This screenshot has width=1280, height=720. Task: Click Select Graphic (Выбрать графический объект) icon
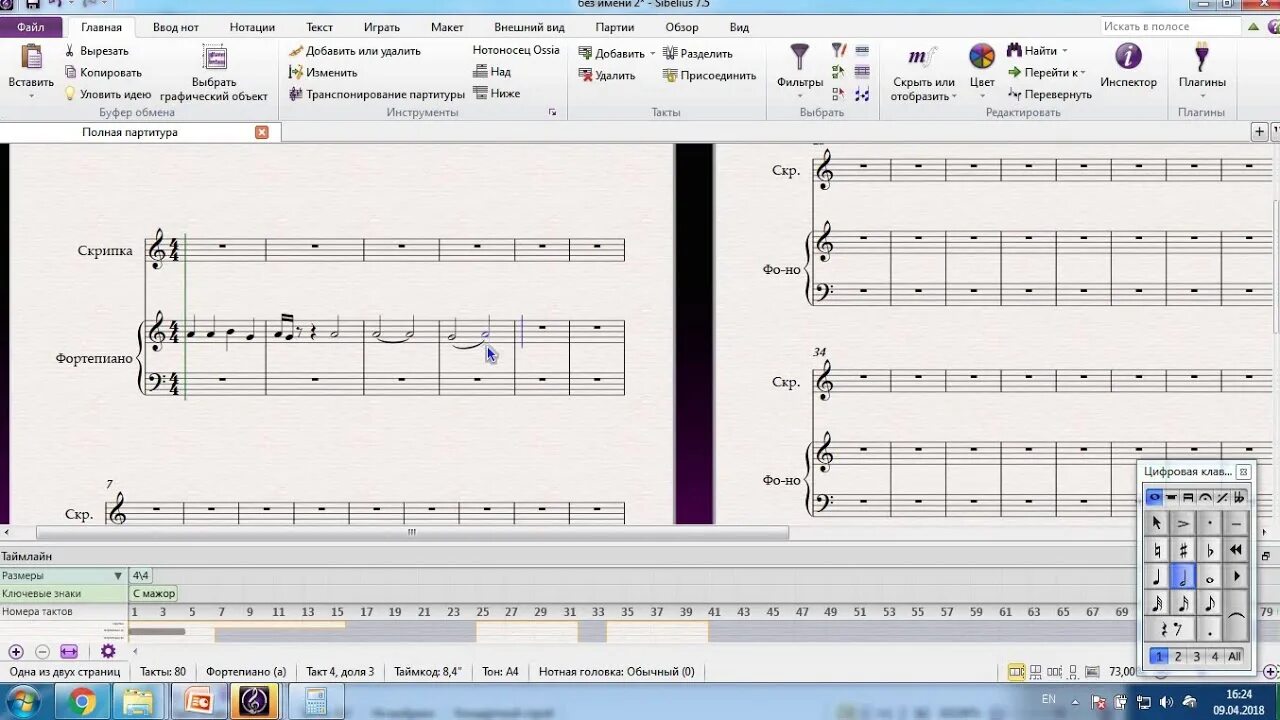click(x=214, y=58)
